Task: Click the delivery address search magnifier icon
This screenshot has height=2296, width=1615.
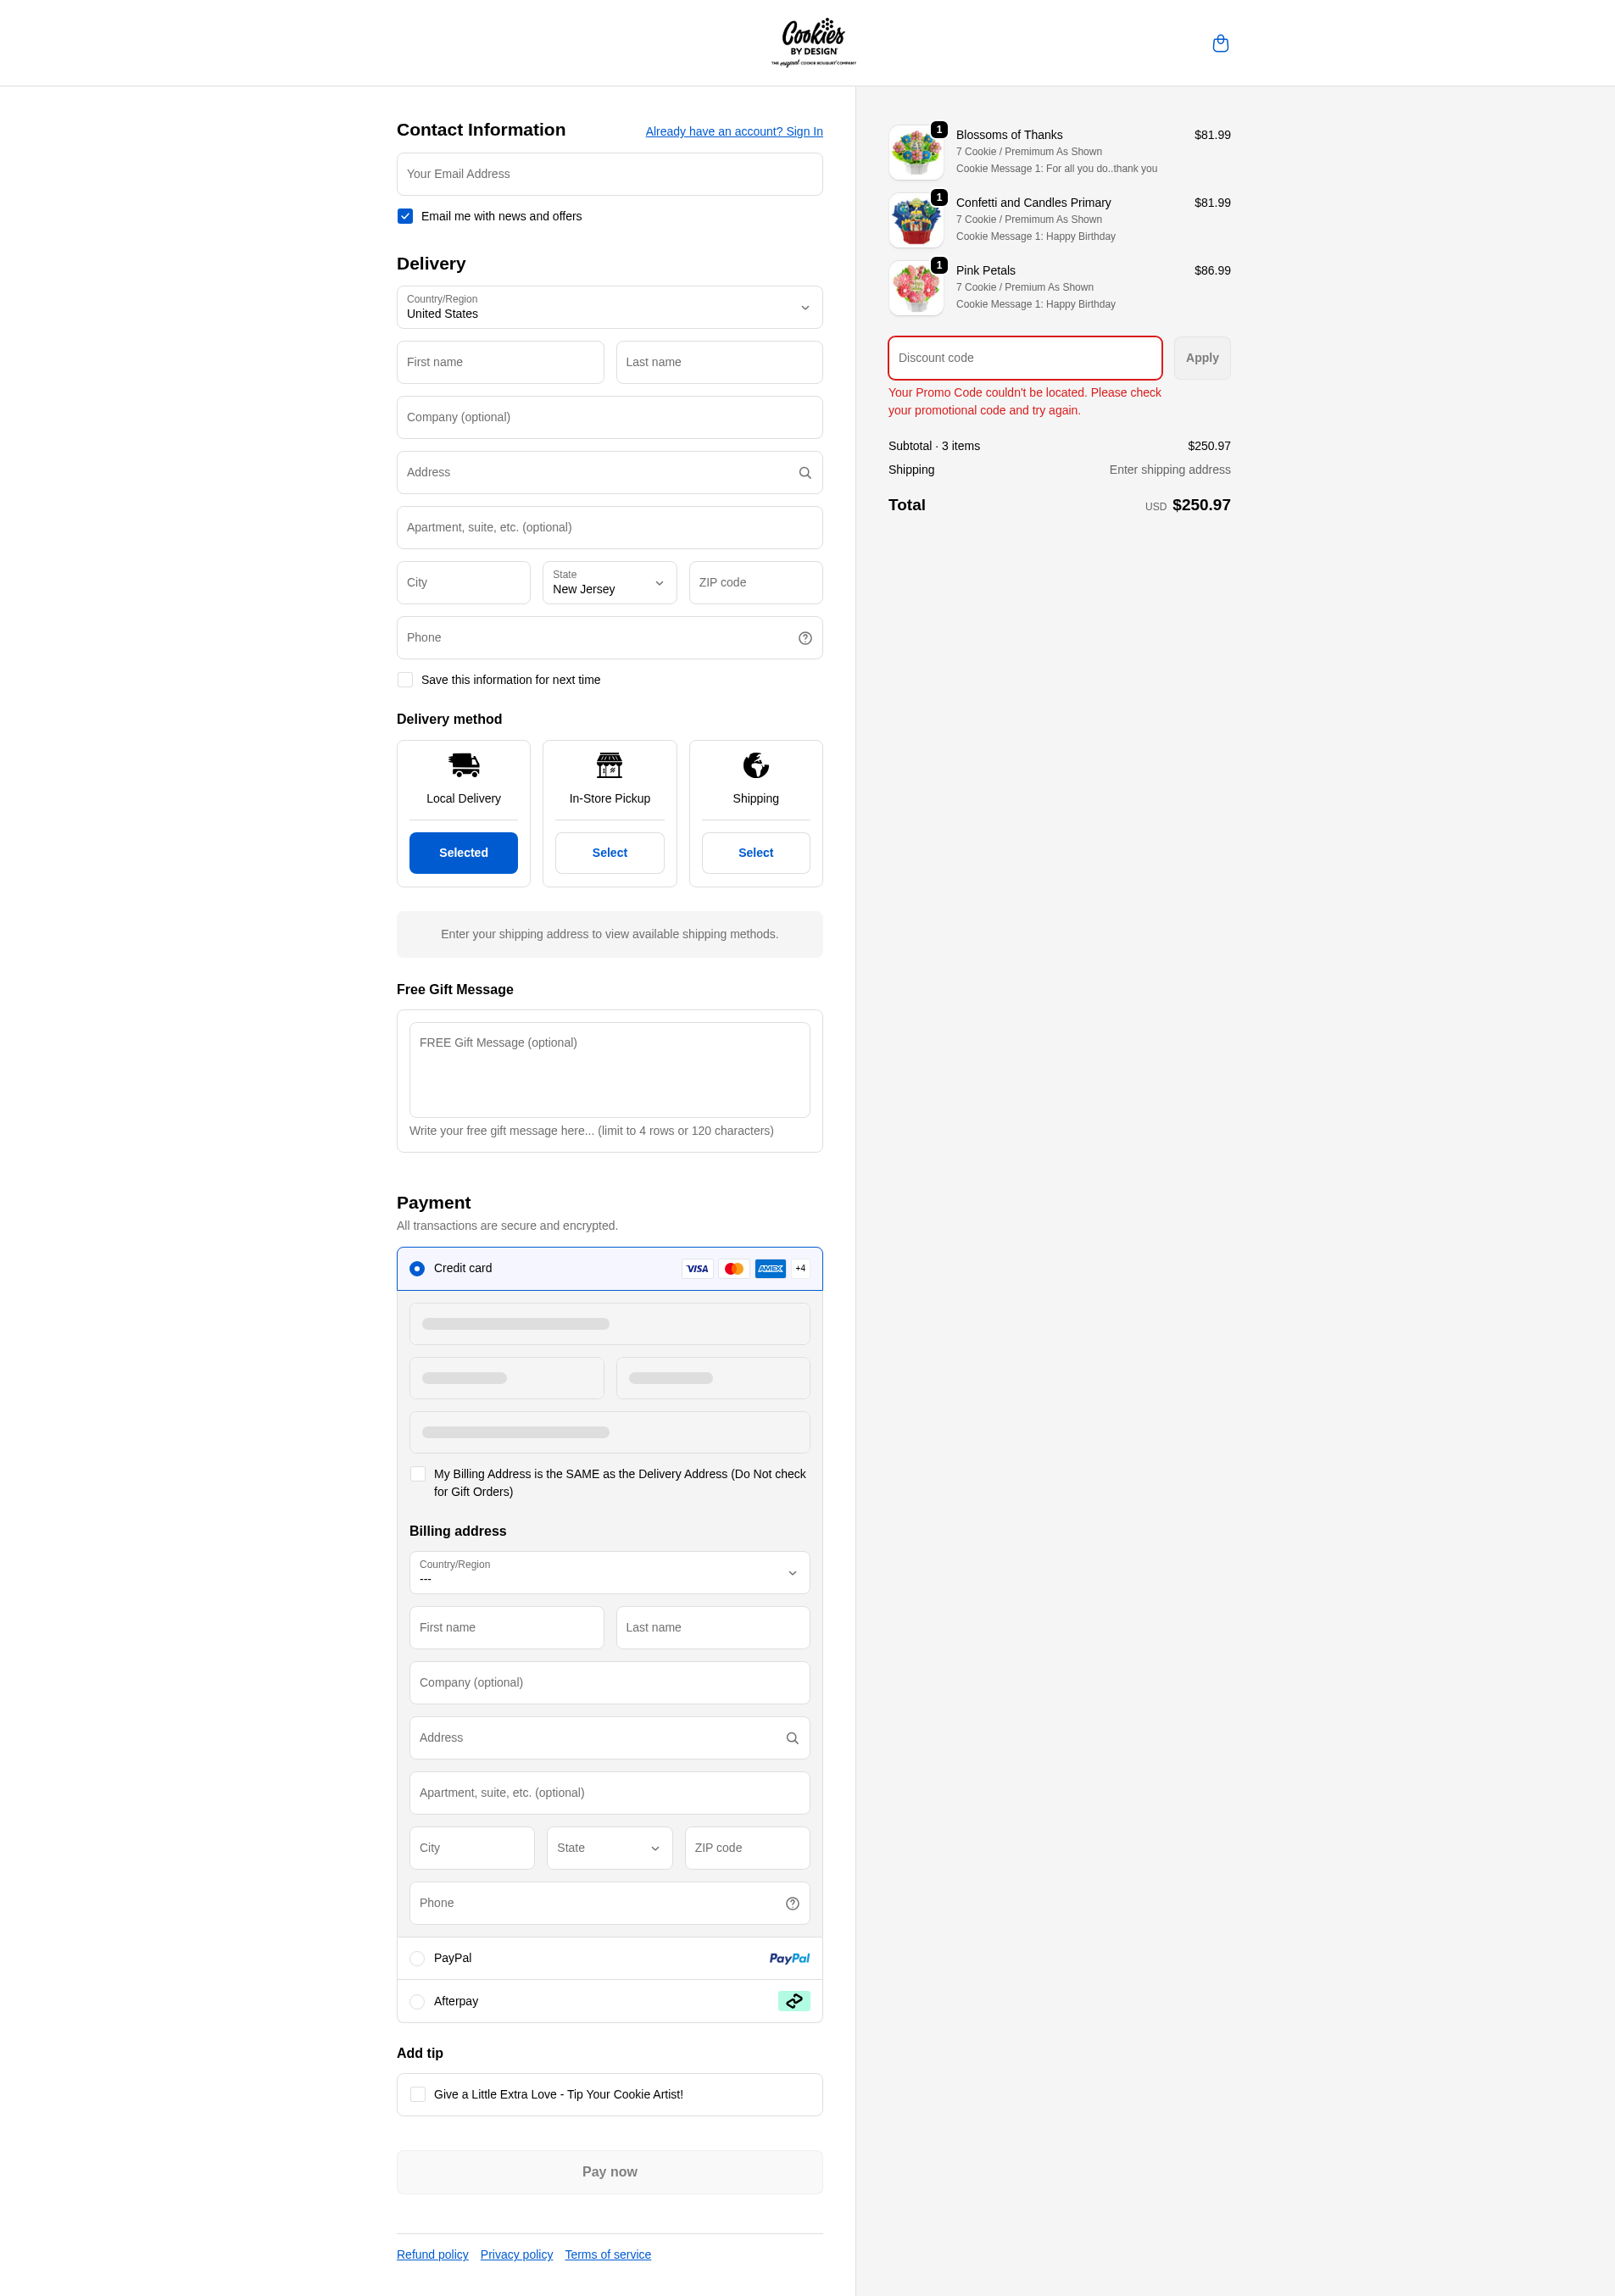Action: [x=805, y=473]
